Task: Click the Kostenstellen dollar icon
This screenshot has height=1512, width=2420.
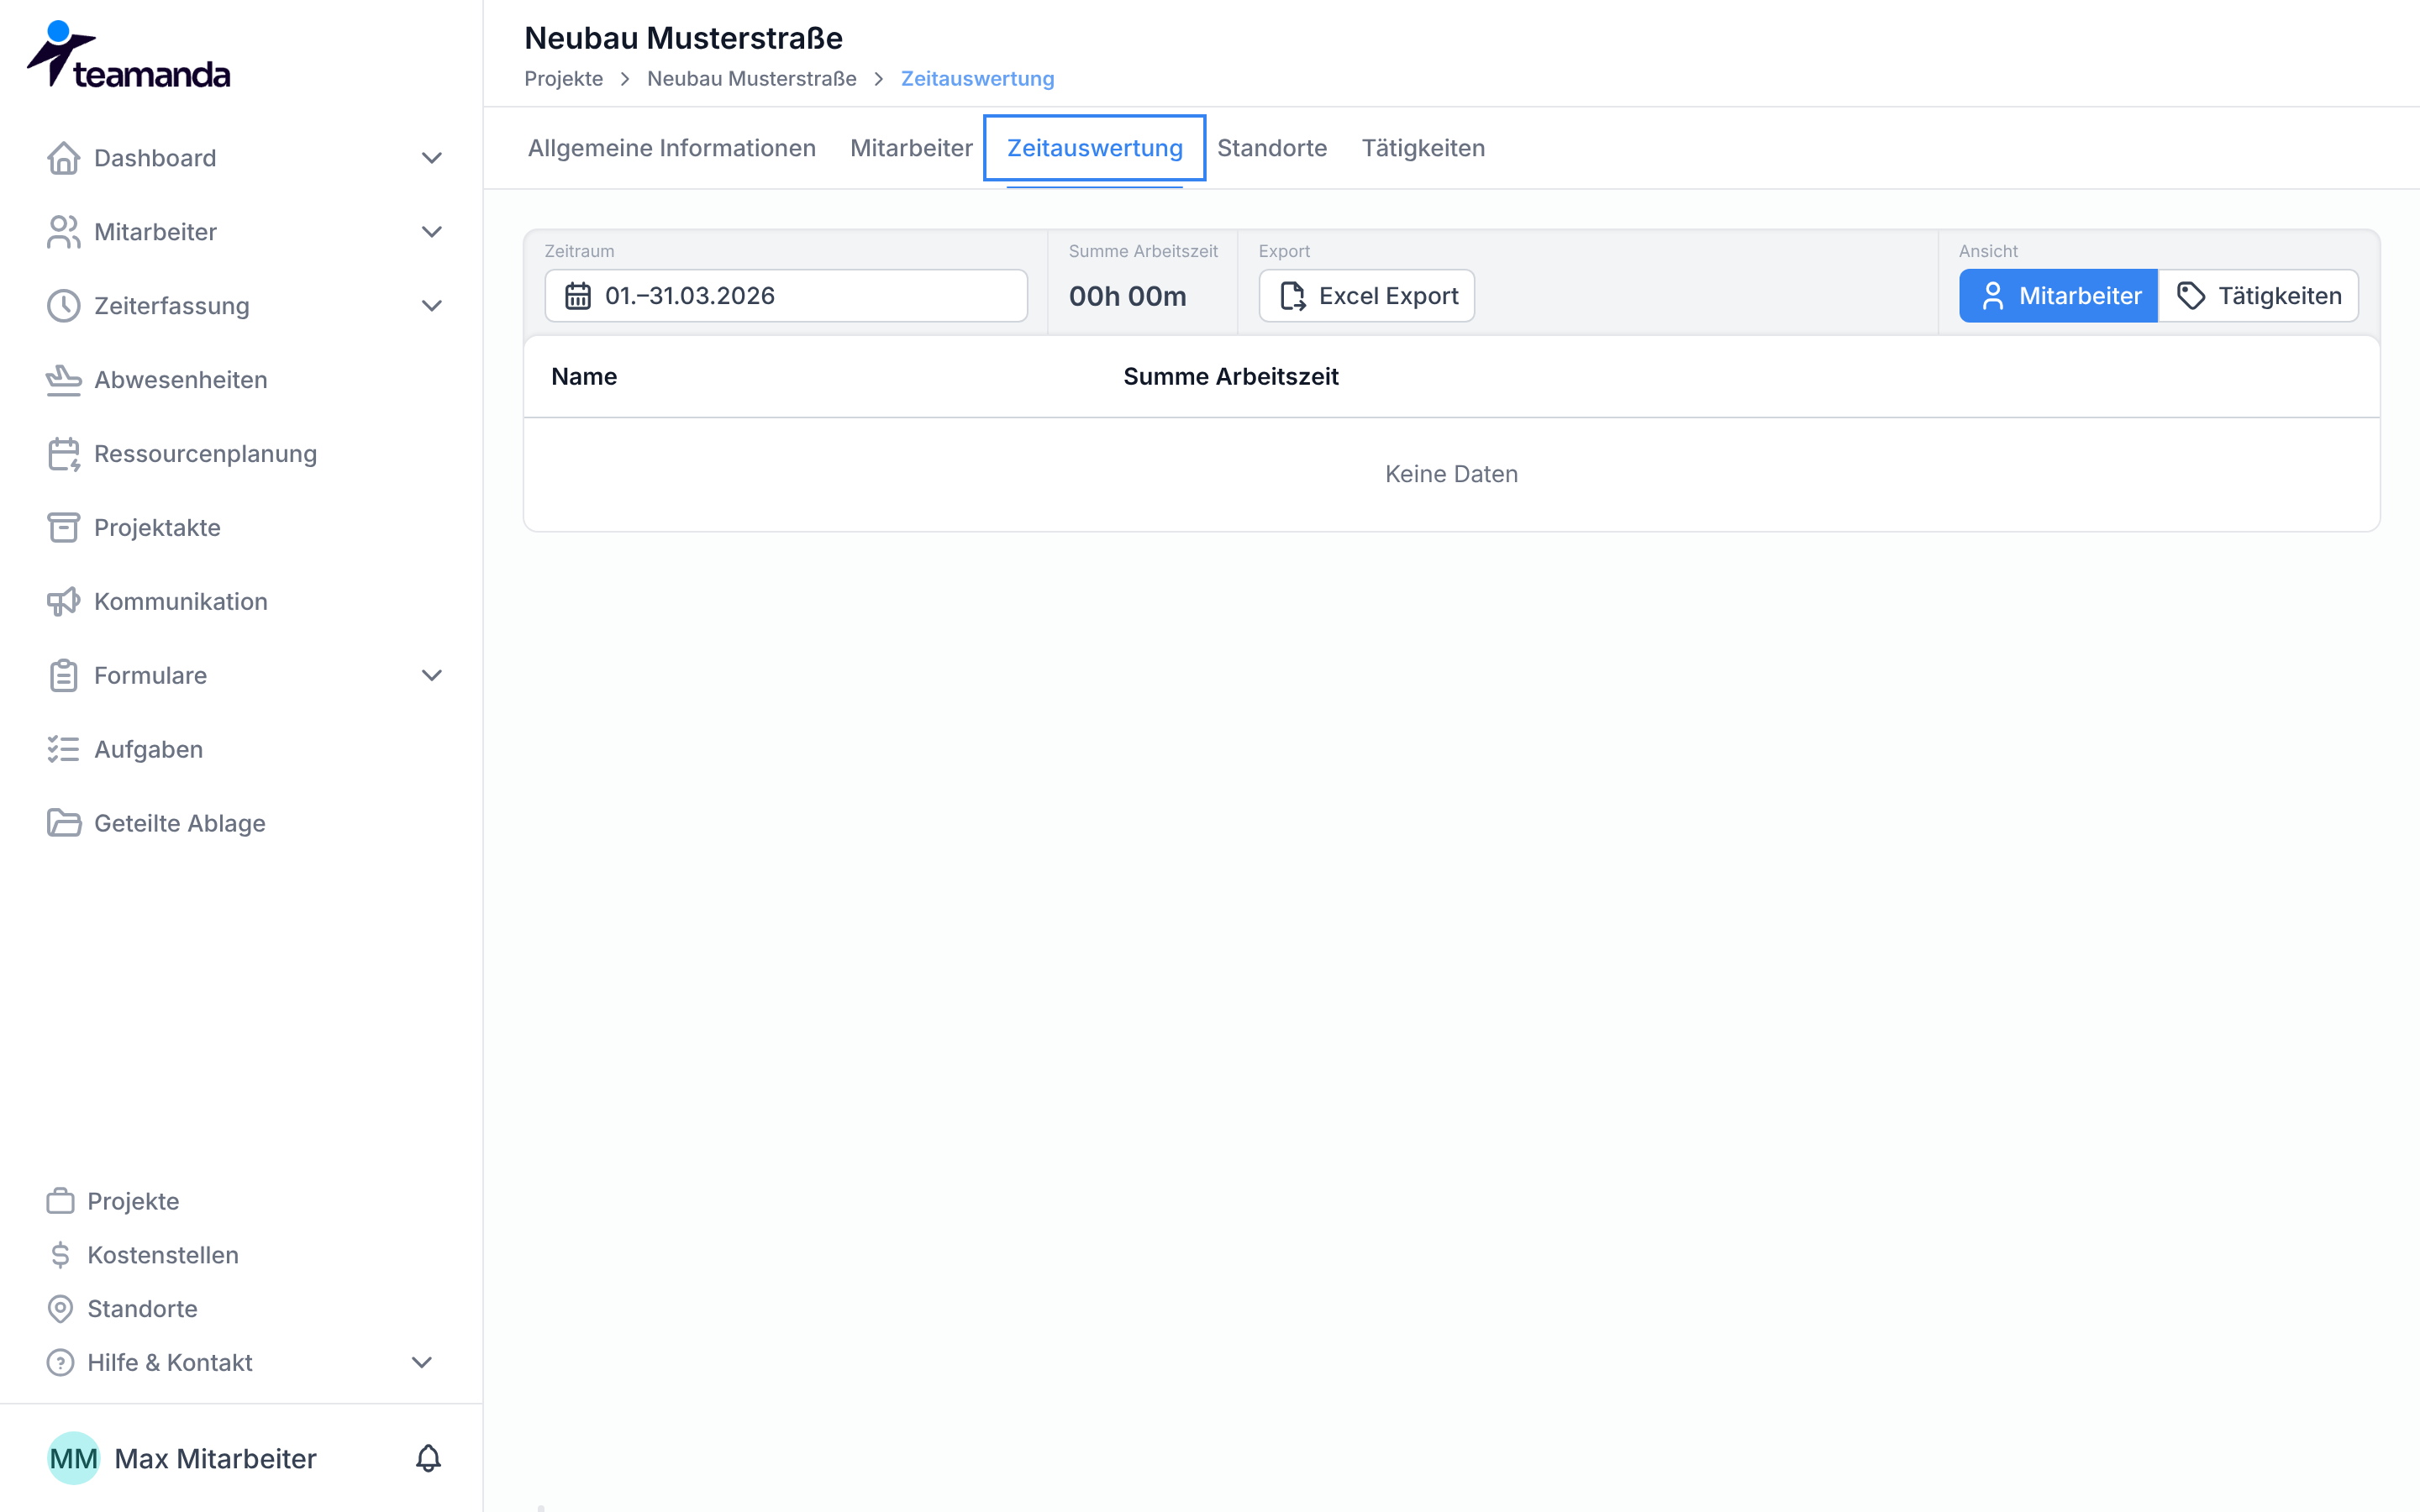Action: click(60, 1255)
